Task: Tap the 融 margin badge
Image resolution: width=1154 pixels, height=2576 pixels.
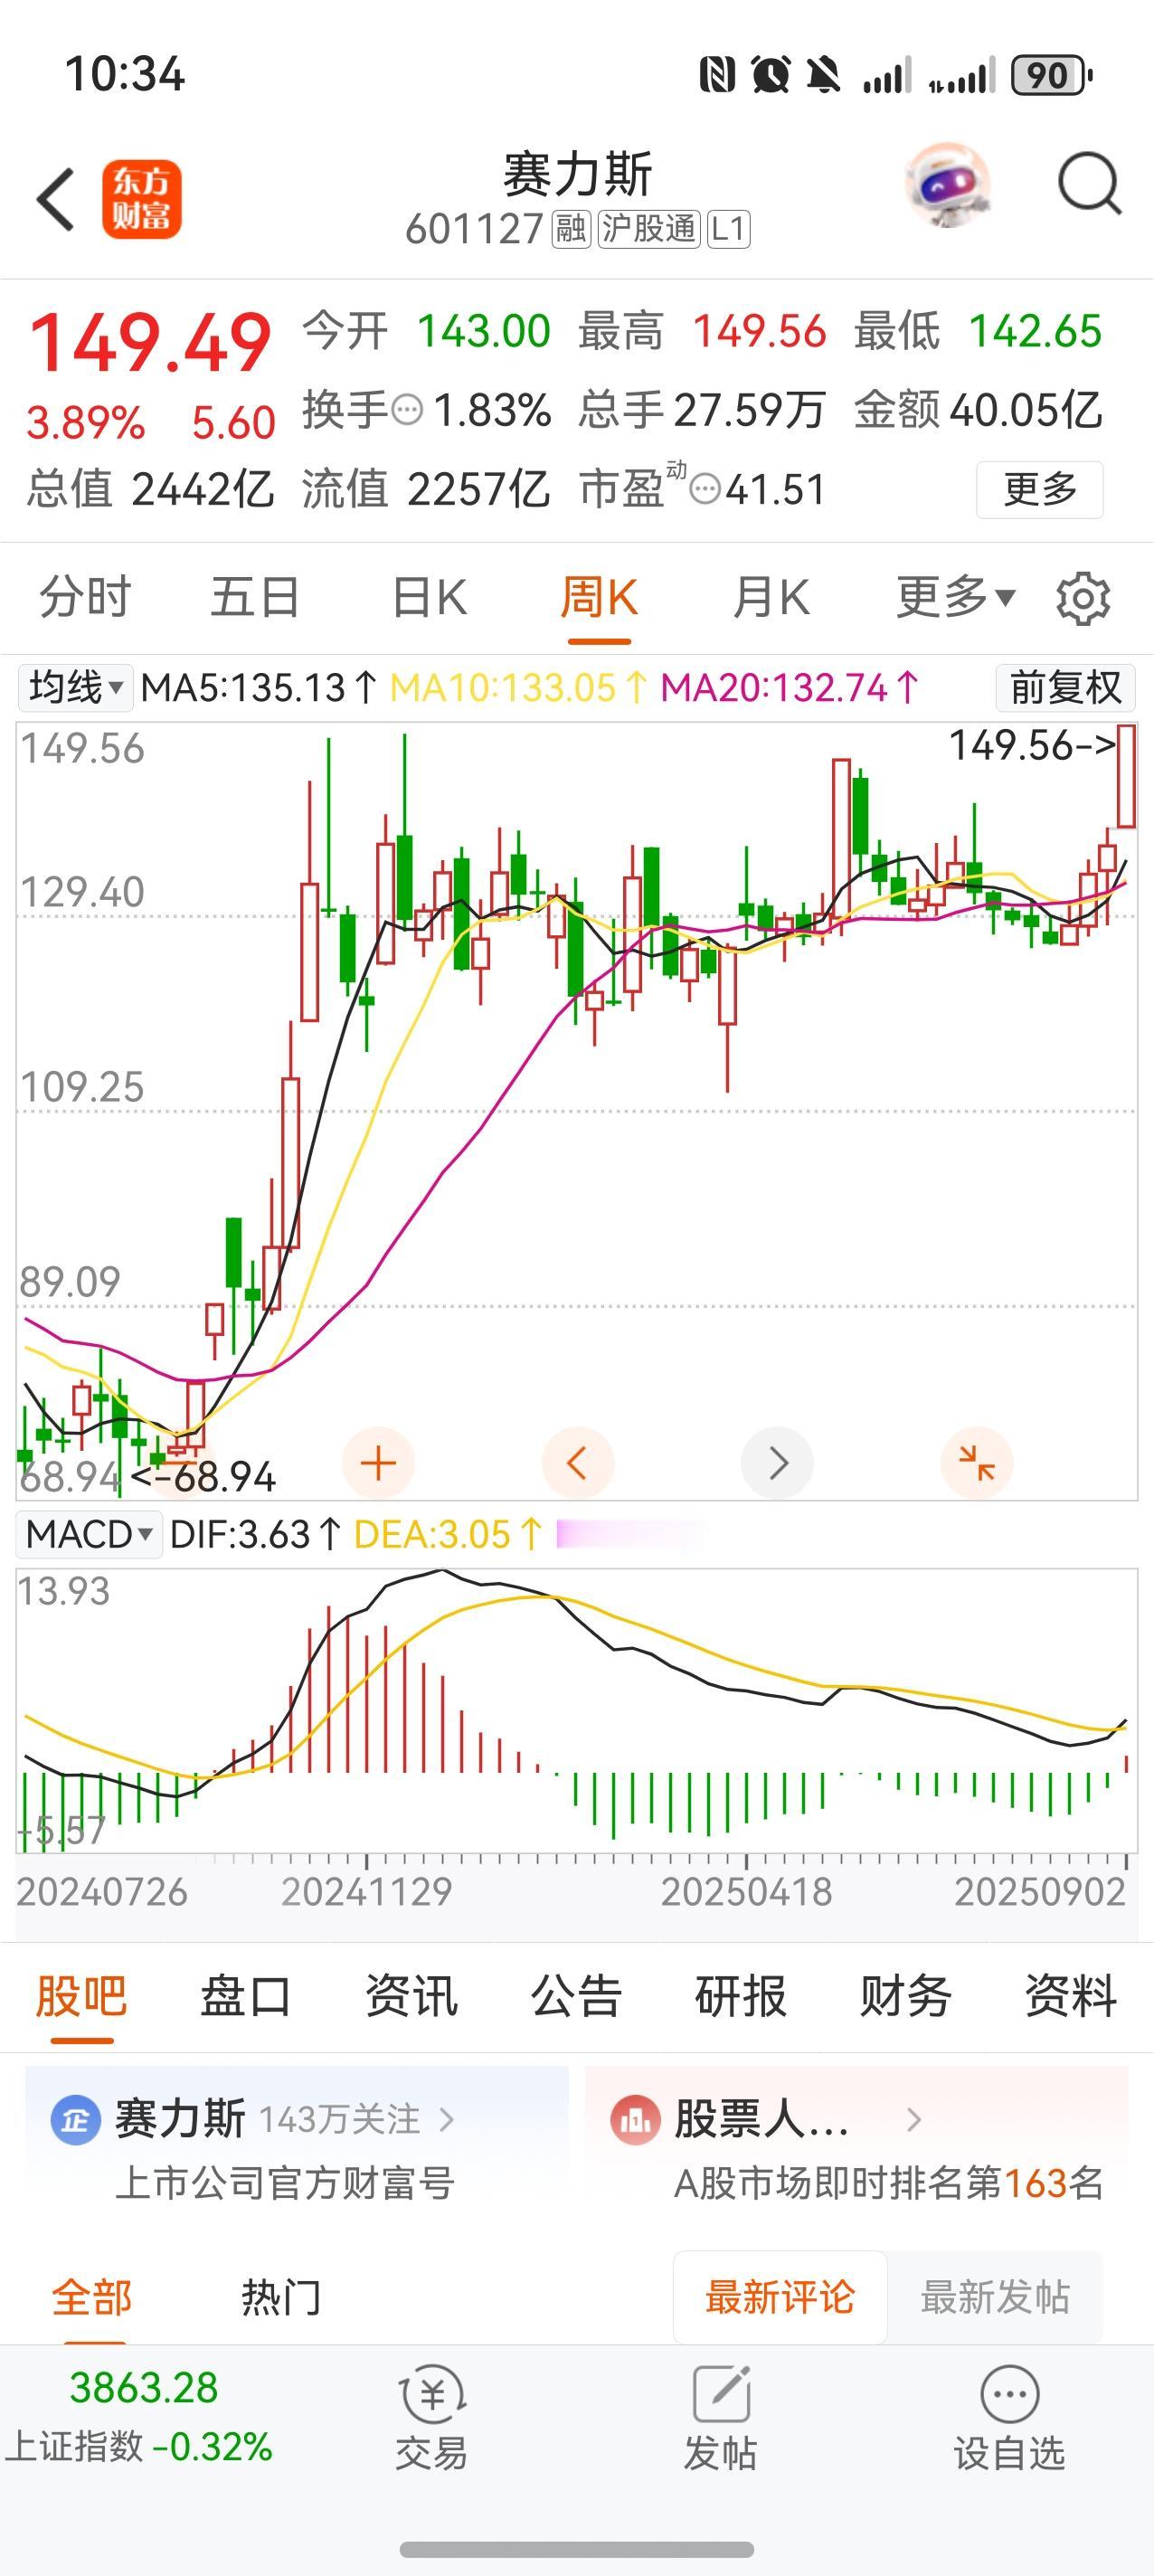Action: [571, 229]
